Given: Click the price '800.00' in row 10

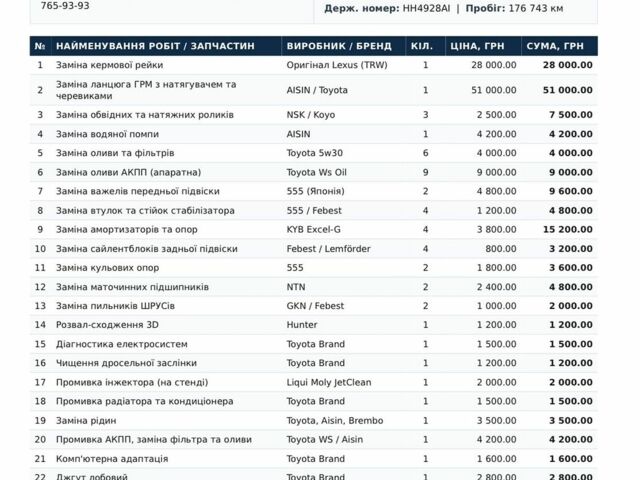Looking at the screenshot, I should coord(501,249).
